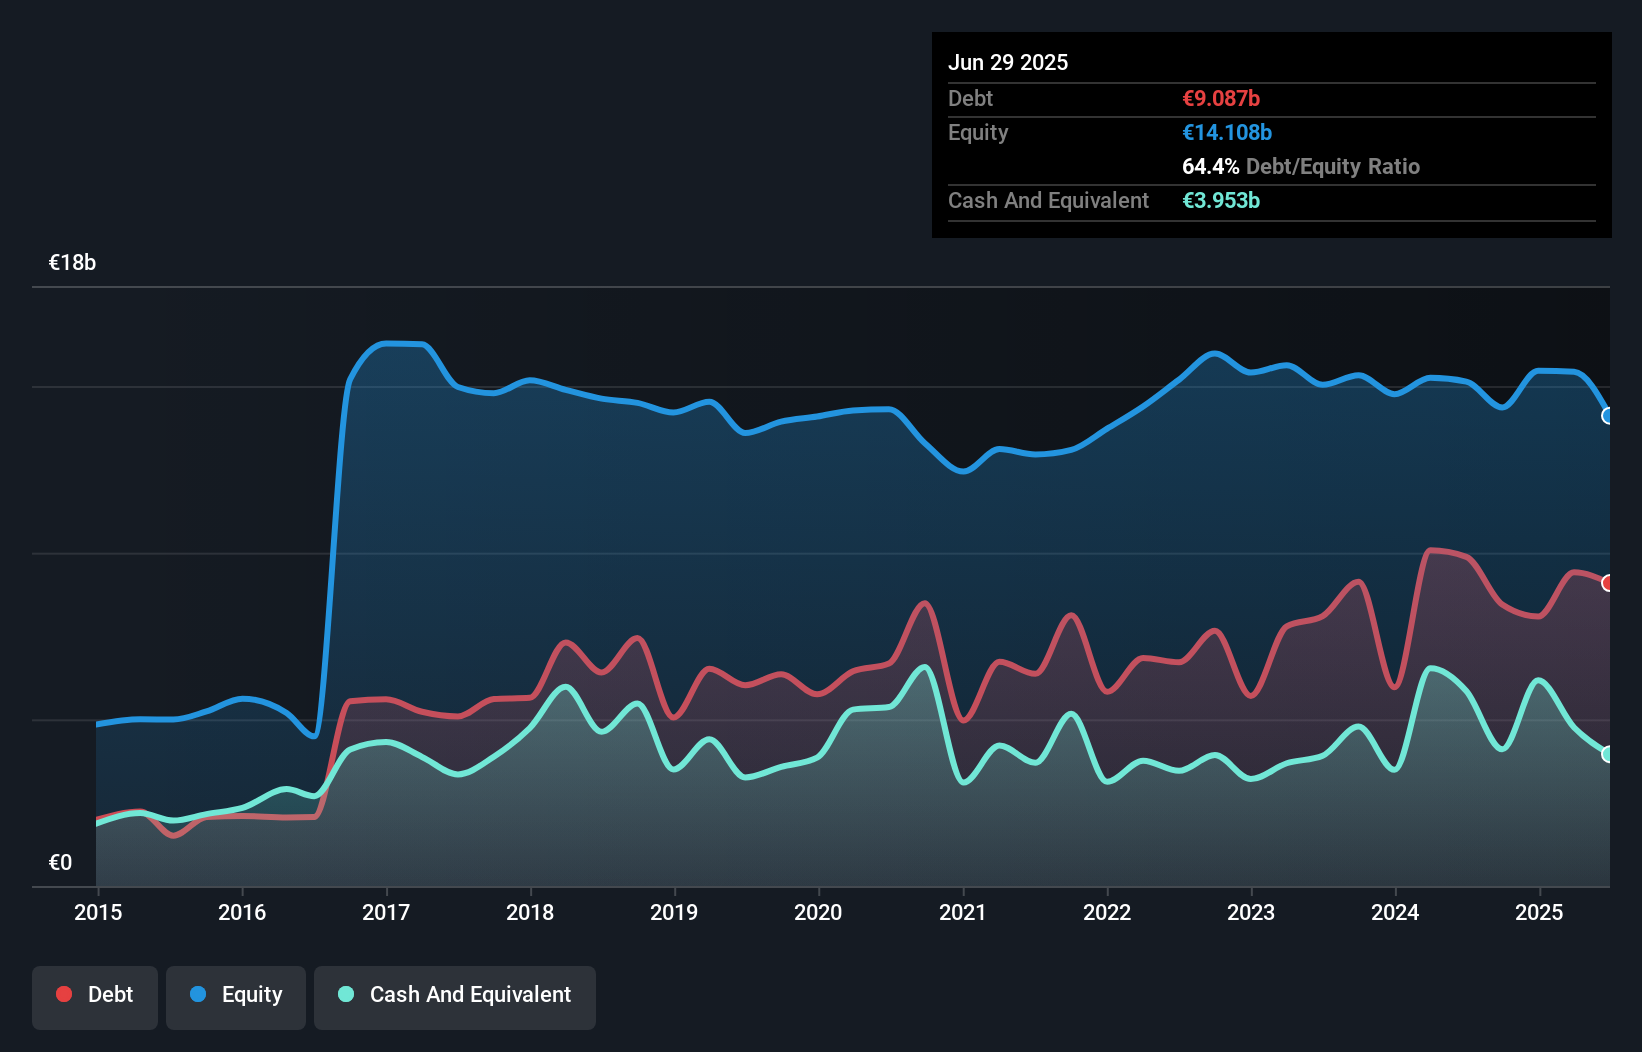This screenshot has width=1642, height=1052.
Task: Click the 2015 x-axis label
Action: tap(98, 912)
